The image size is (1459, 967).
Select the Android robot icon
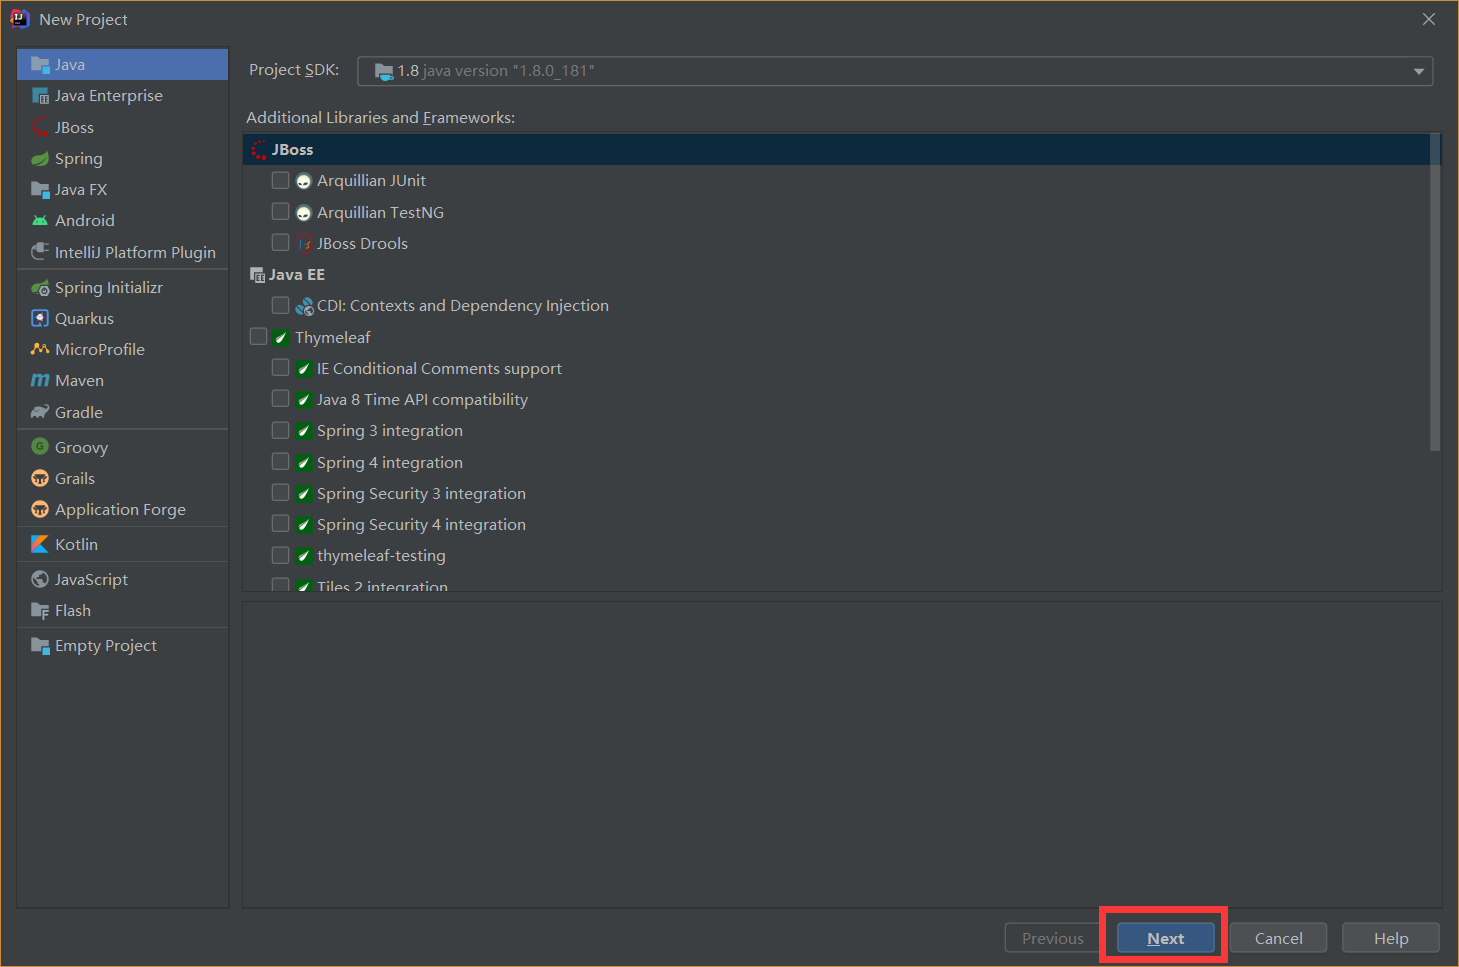40,221
